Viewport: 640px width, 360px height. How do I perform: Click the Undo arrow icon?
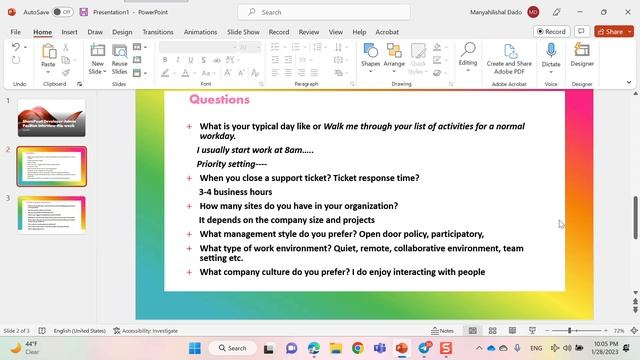pos(16,47)
